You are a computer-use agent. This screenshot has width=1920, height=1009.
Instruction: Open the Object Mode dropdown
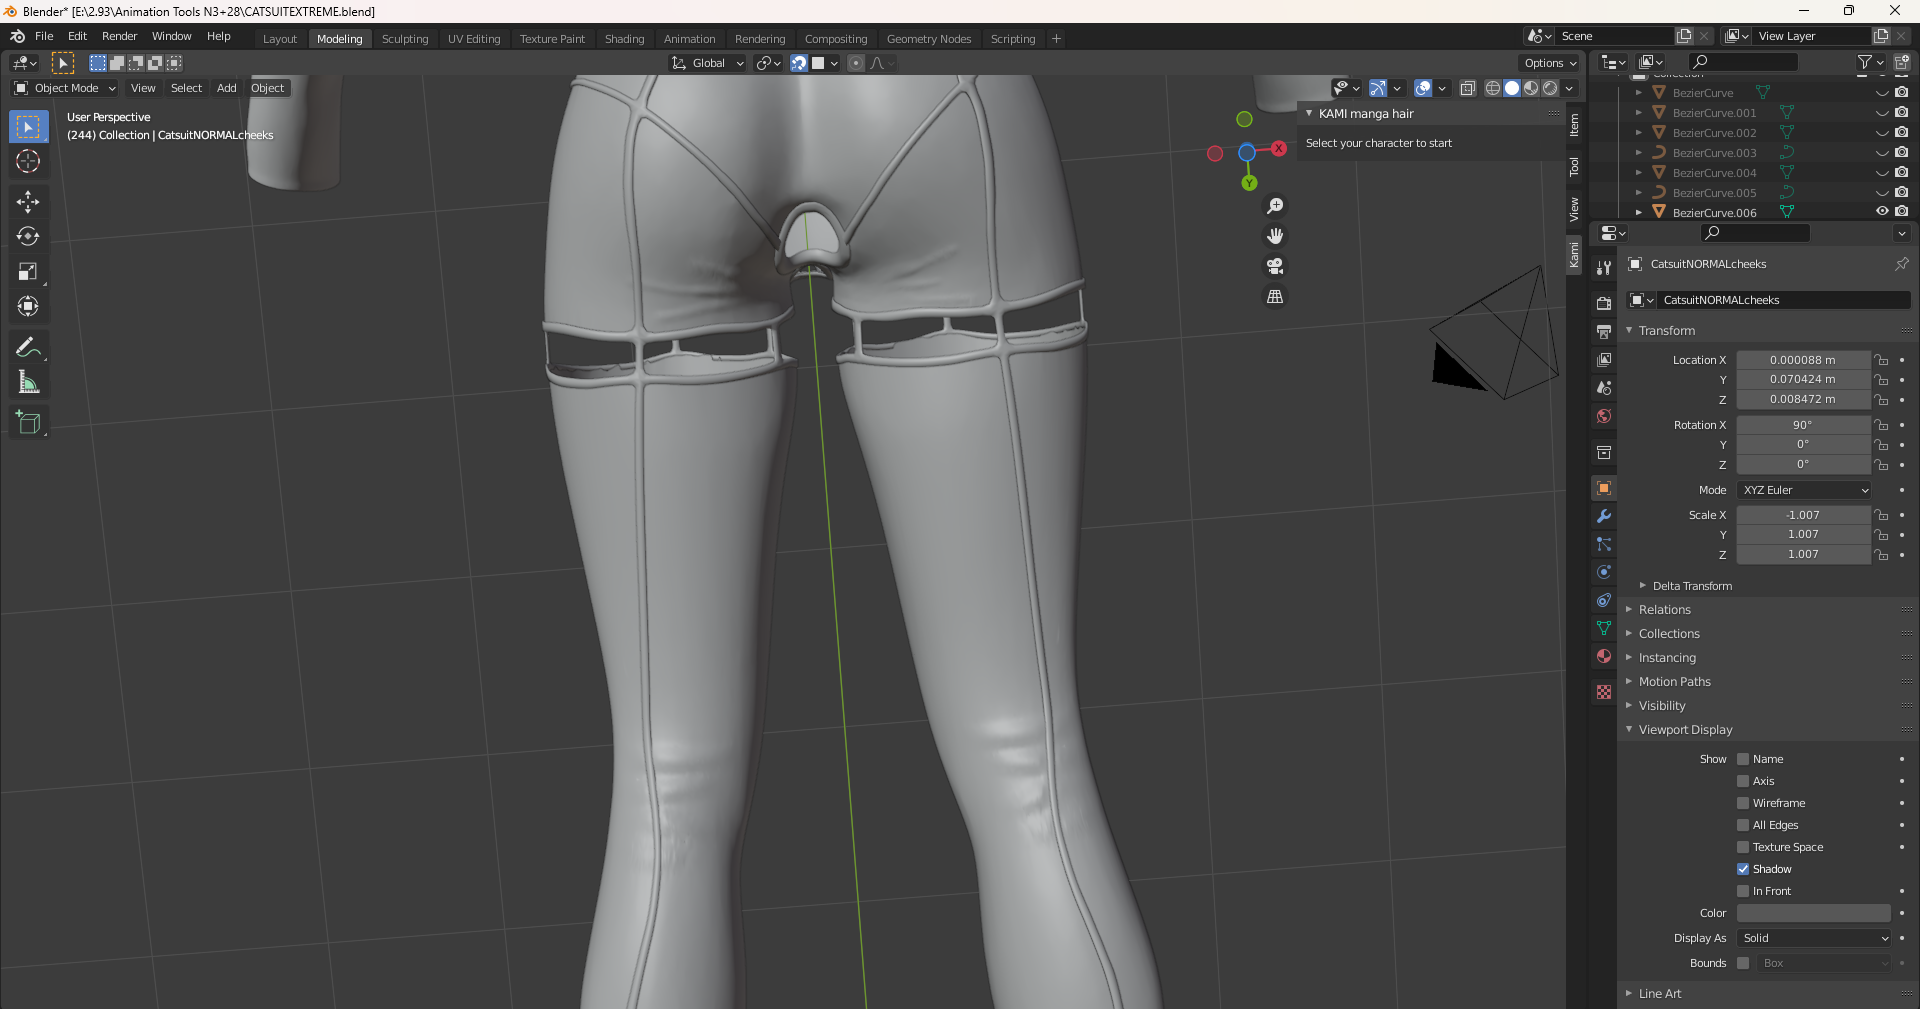[x=66, y=88]
